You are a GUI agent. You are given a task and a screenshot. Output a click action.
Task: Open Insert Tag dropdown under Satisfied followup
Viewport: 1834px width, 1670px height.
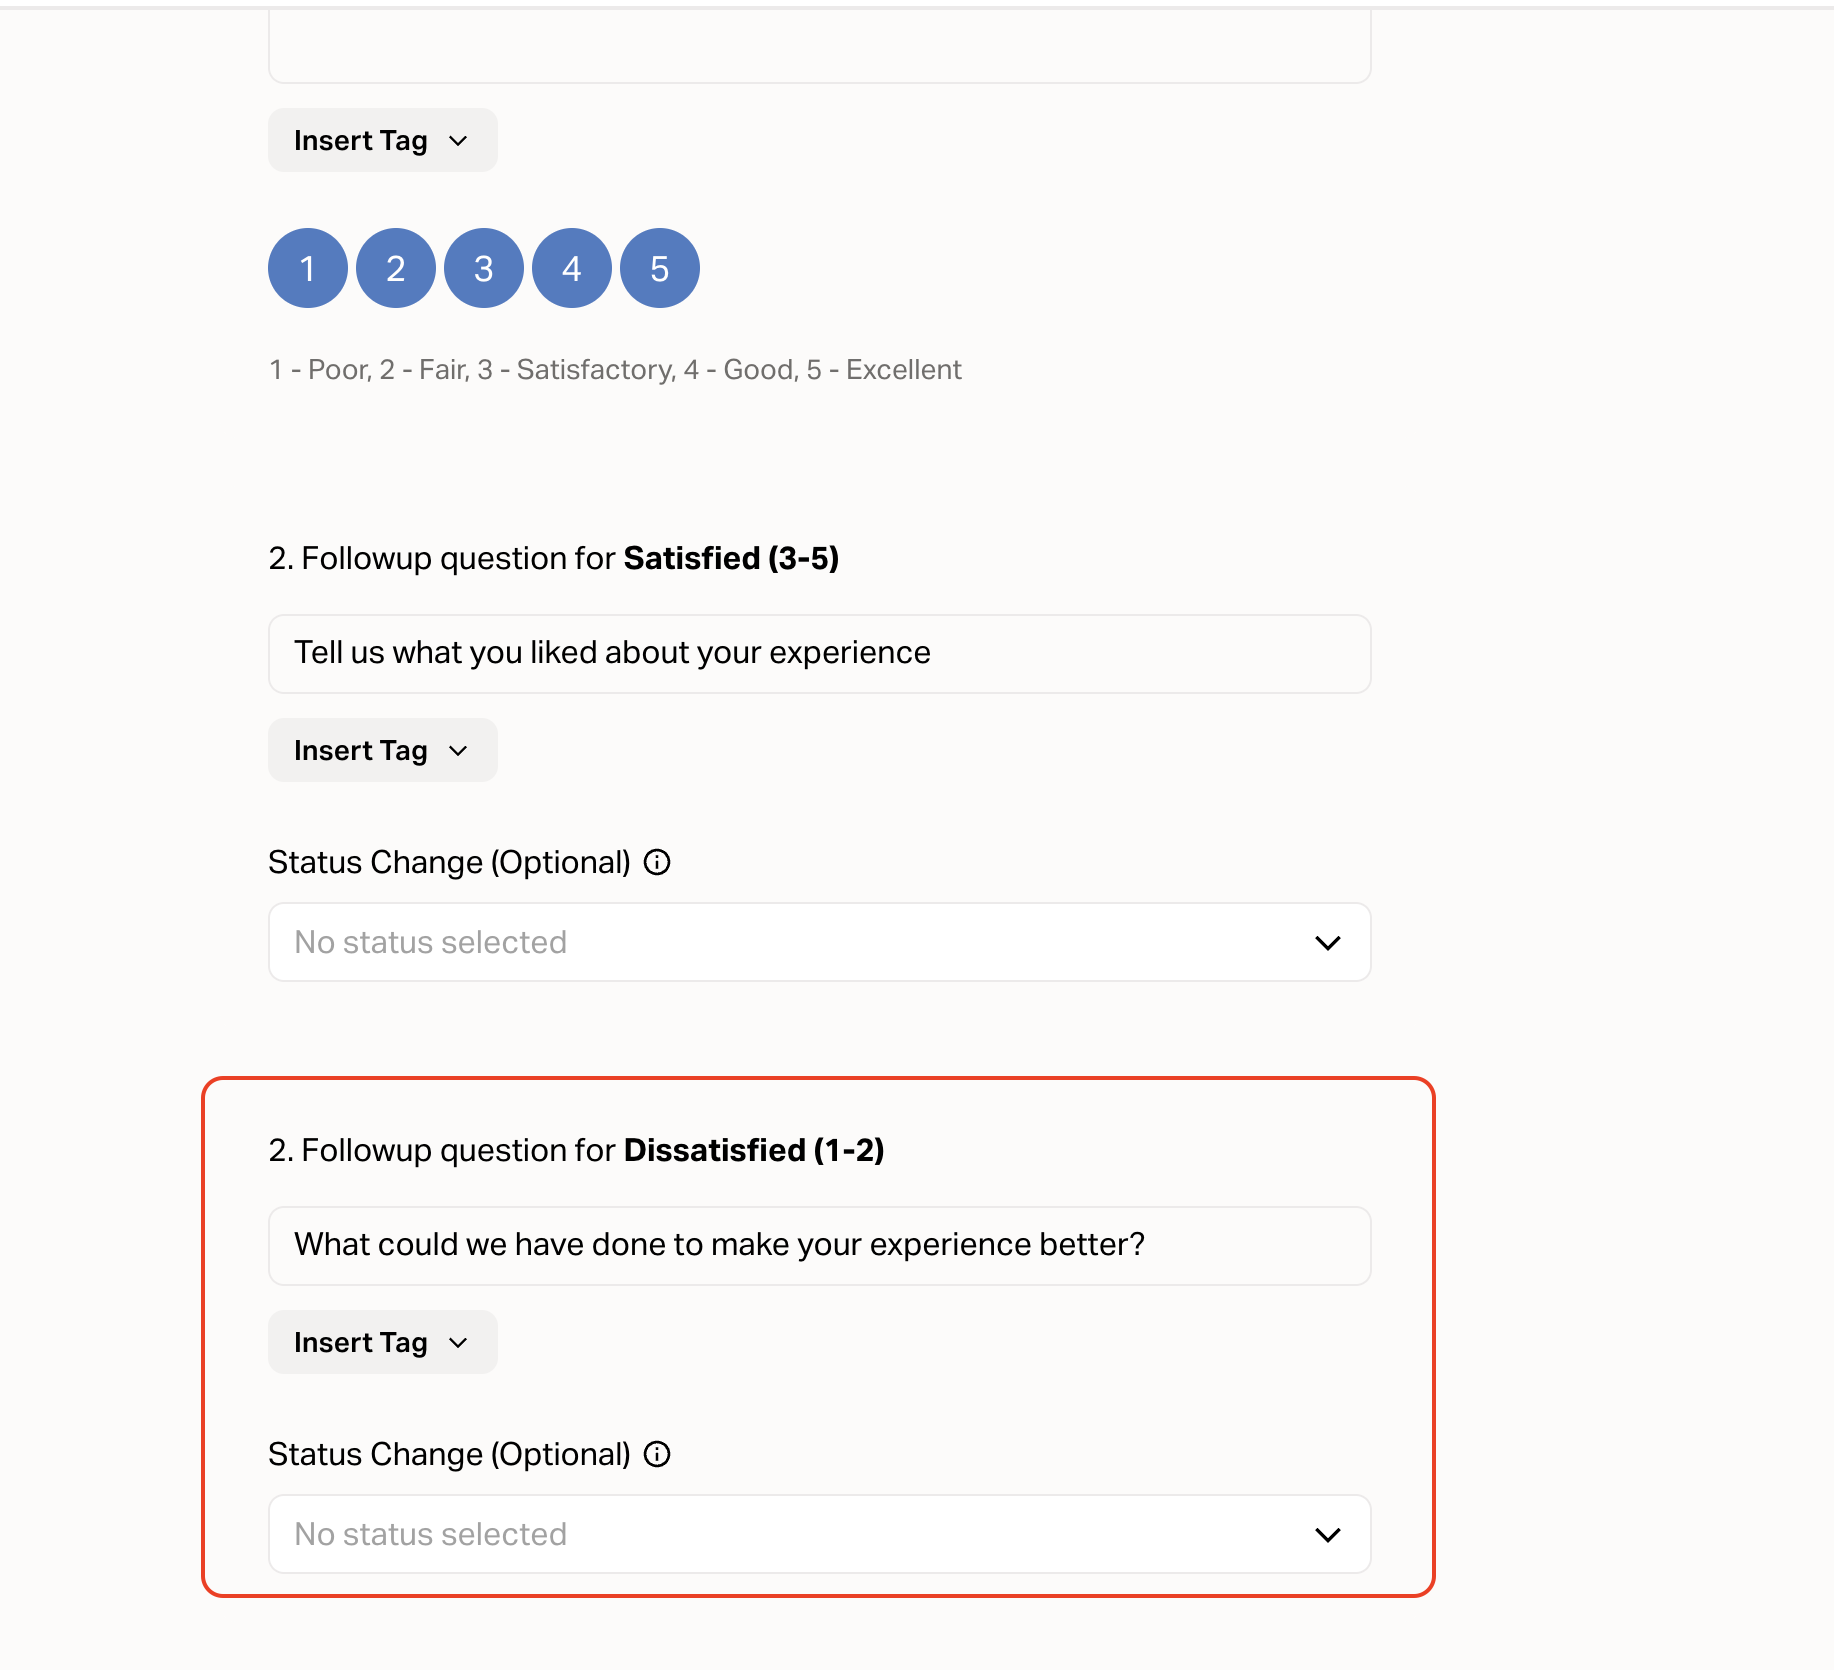tap(382, 750)
